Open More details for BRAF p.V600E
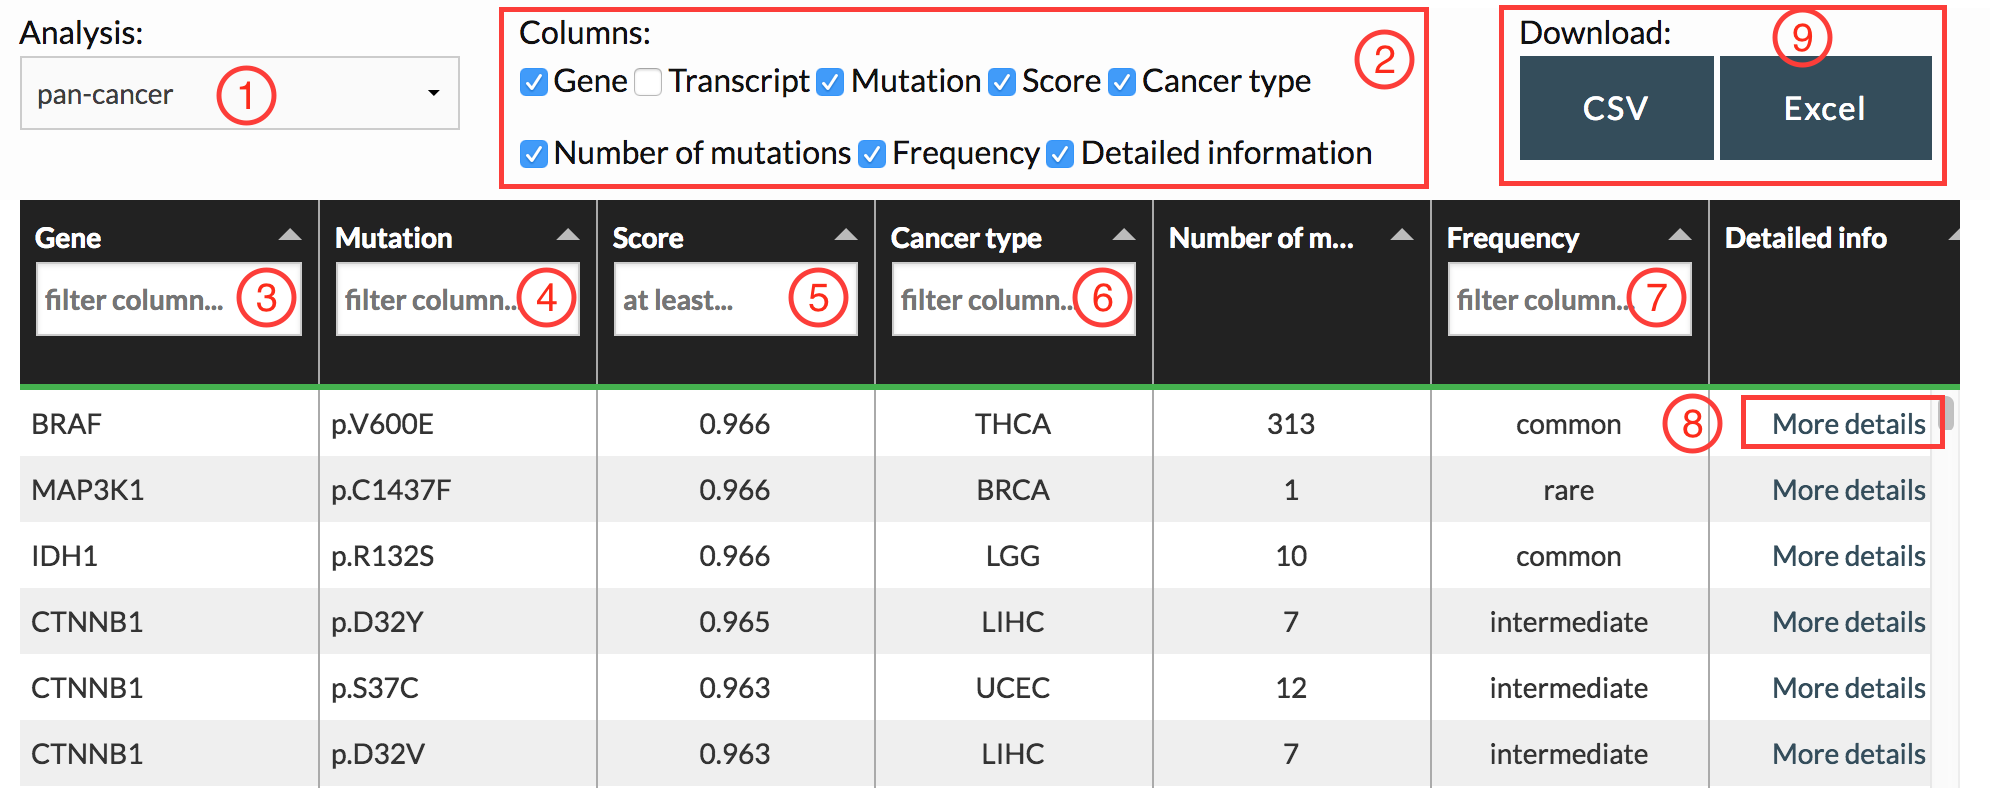 [1848, 424]
